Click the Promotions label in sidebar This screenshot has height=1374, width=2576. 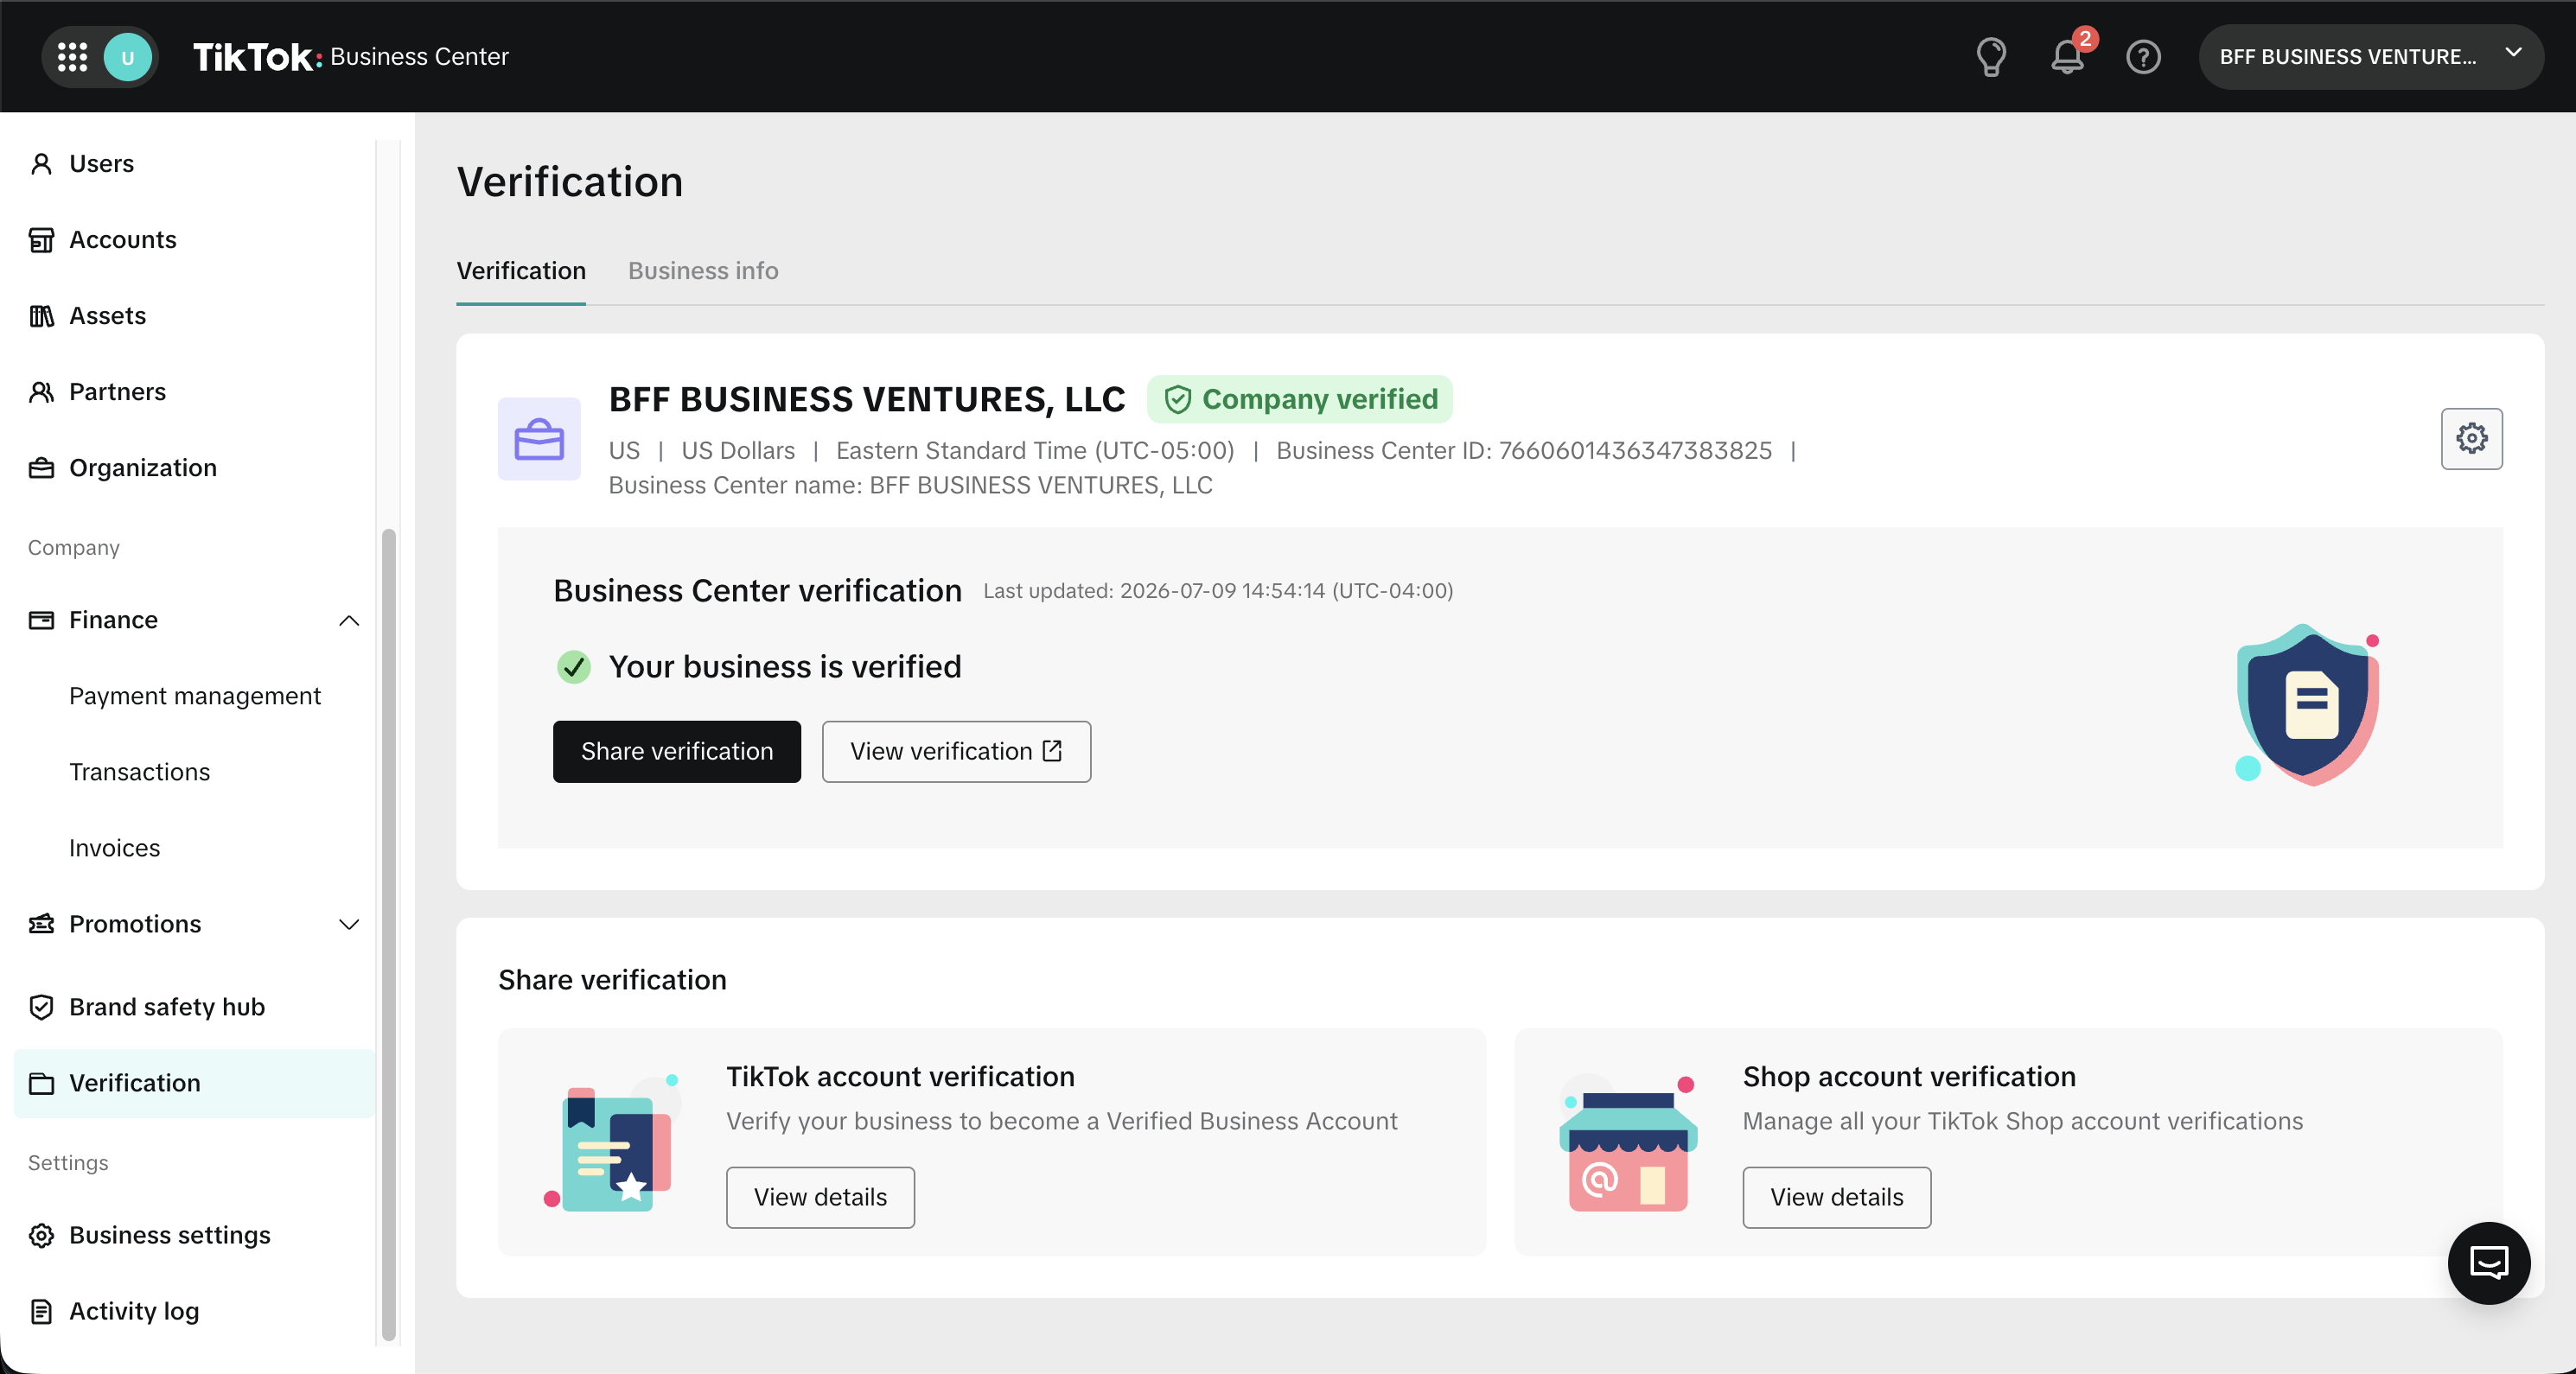(x=135, y=924)
